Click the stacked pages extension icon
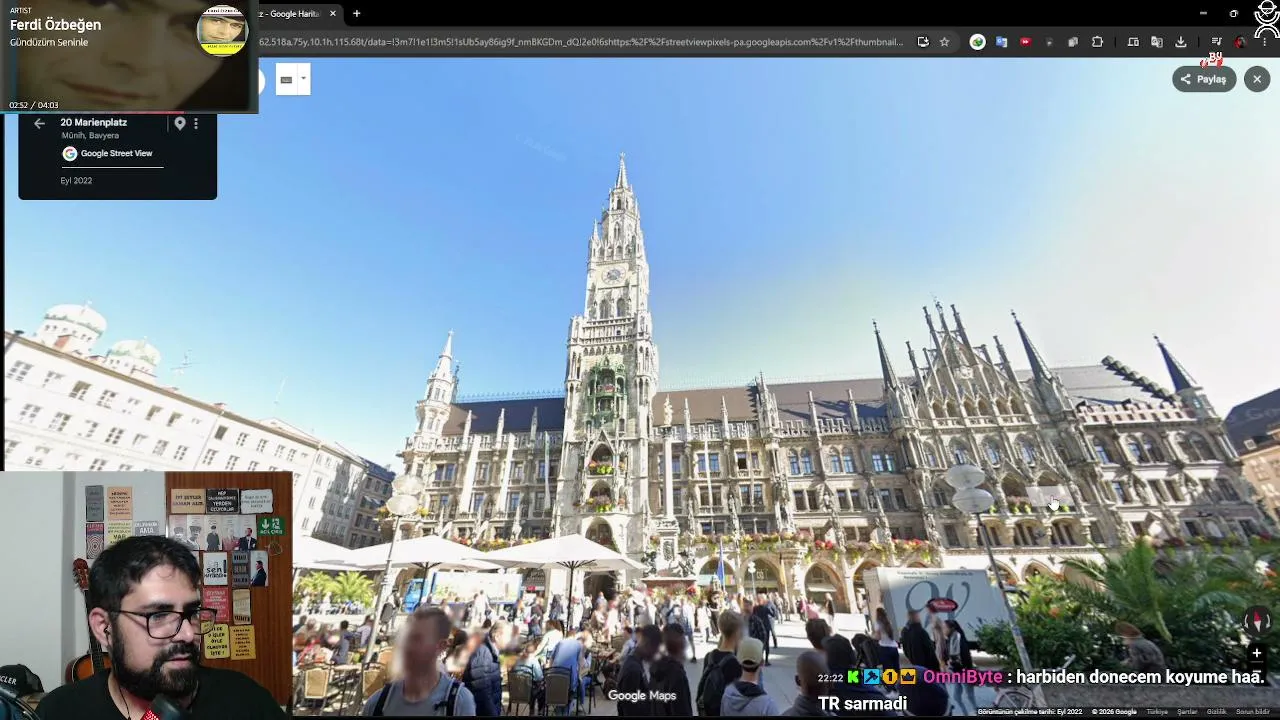The height and width of the screenshot is (720, 1280). point(1073,42)
